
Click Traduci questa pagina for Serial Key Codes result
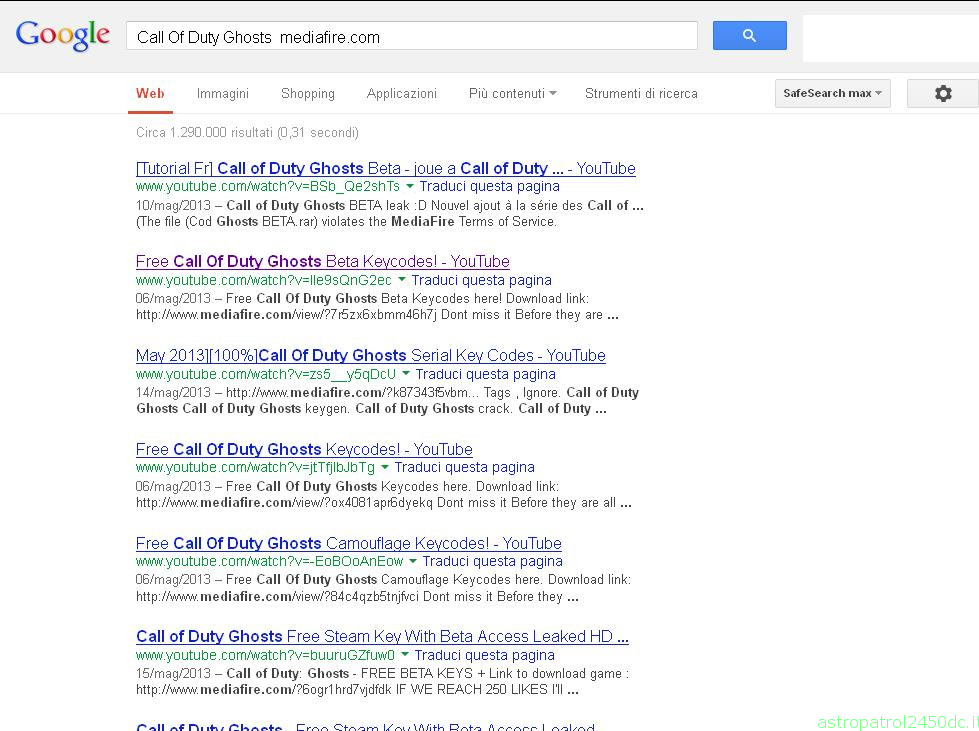pyautogui.click(x=486, y=375)
